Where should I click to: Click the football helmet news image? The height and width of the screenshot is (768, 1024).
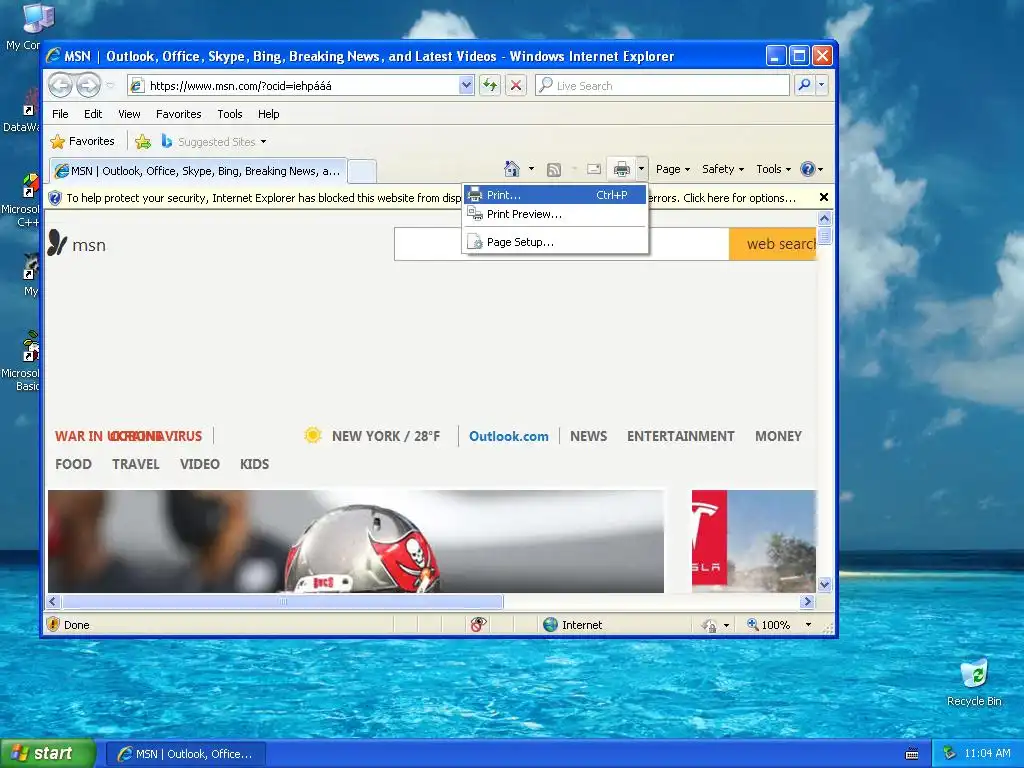tap(356, 541)
